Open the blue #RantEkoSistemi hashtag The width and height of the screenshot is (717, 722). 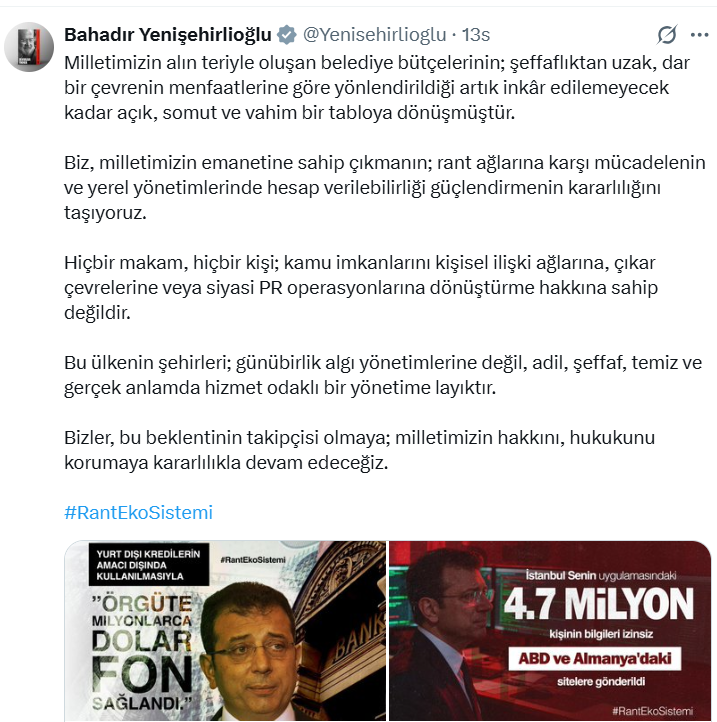[x=139, y=512]
